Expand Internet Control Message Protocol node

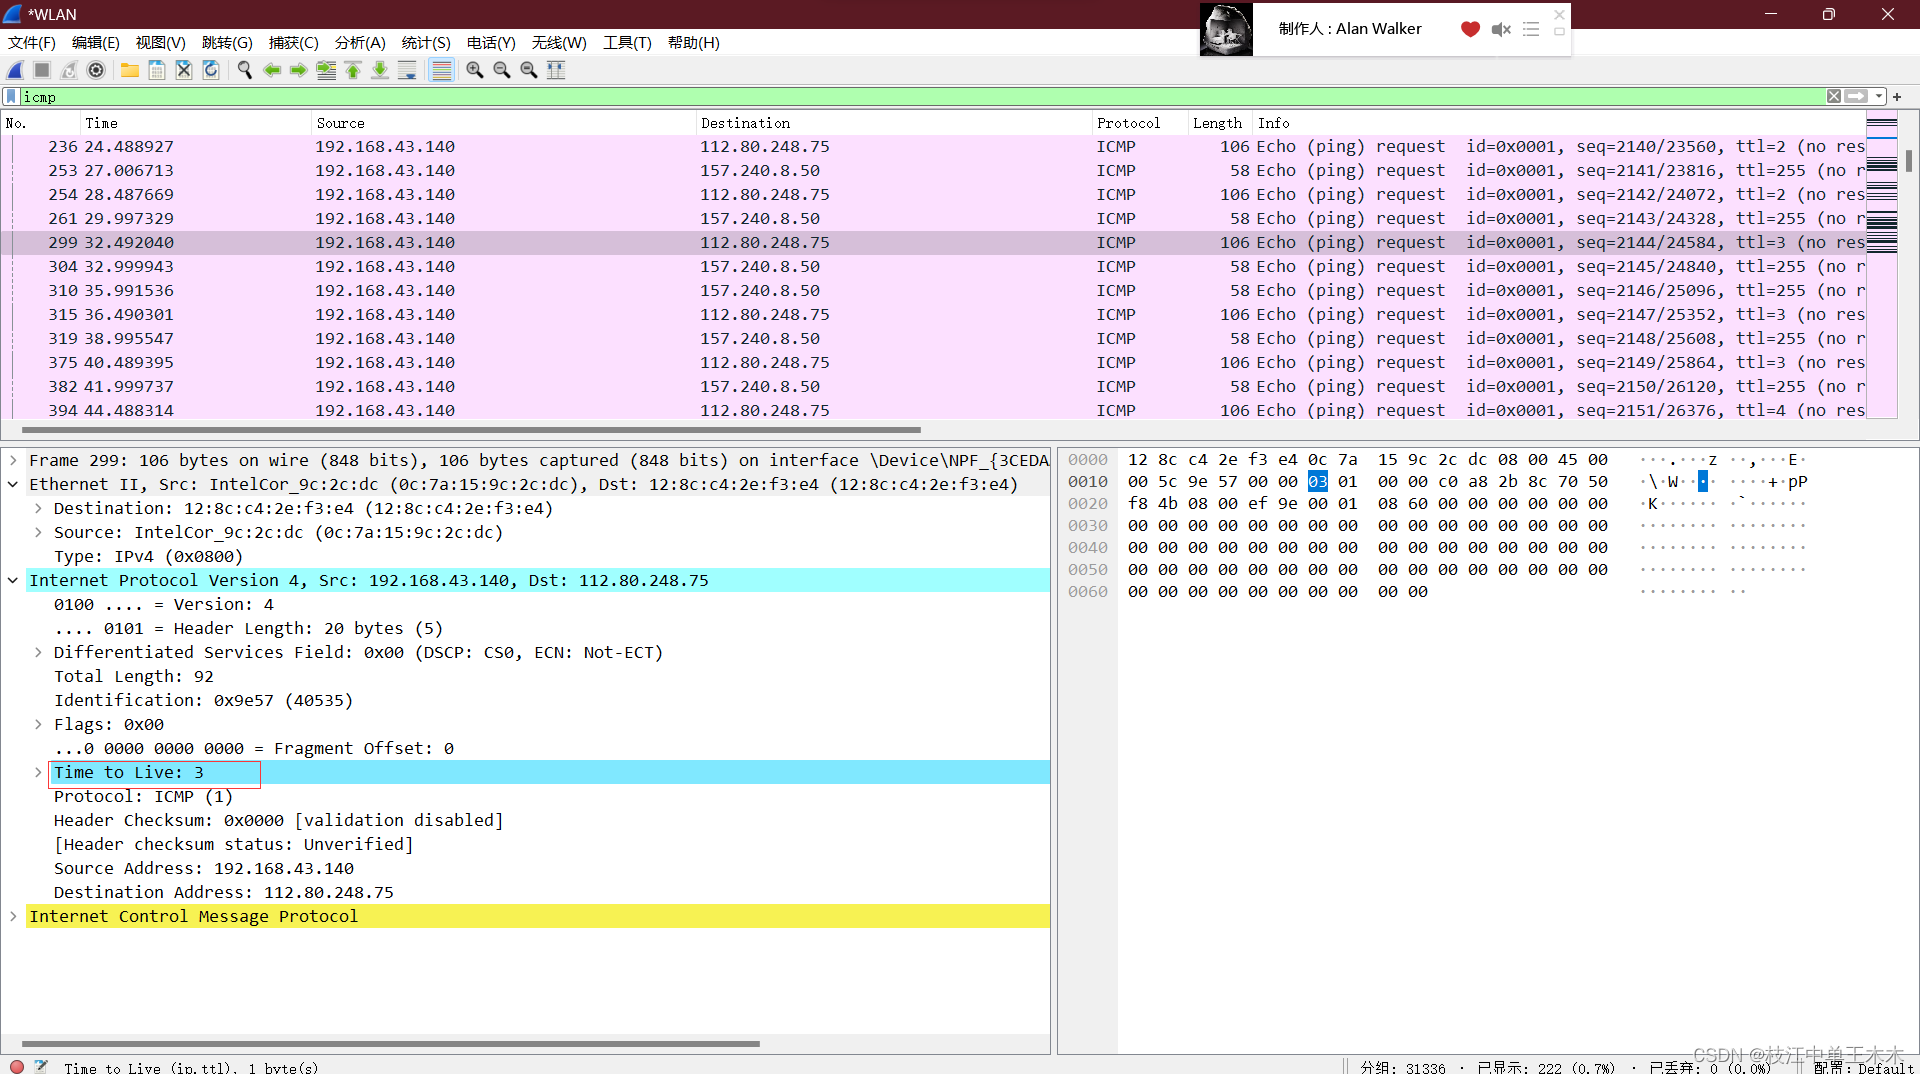pyautogui.click(x=13, y=916)
